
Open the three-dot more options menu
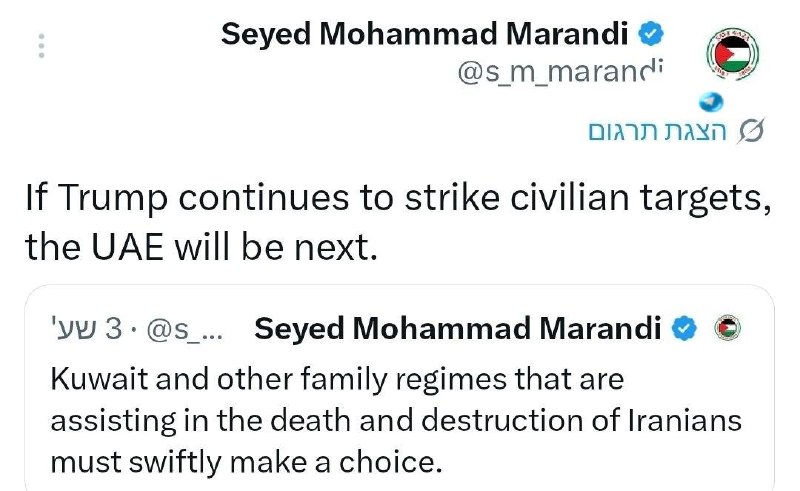pos(41,46)
